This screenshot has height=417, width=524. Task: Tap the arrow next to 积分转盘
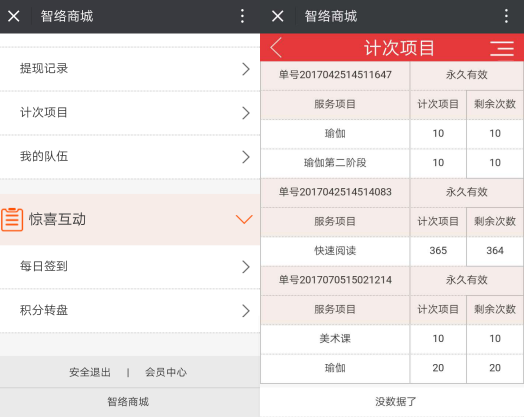coord(246,311)
